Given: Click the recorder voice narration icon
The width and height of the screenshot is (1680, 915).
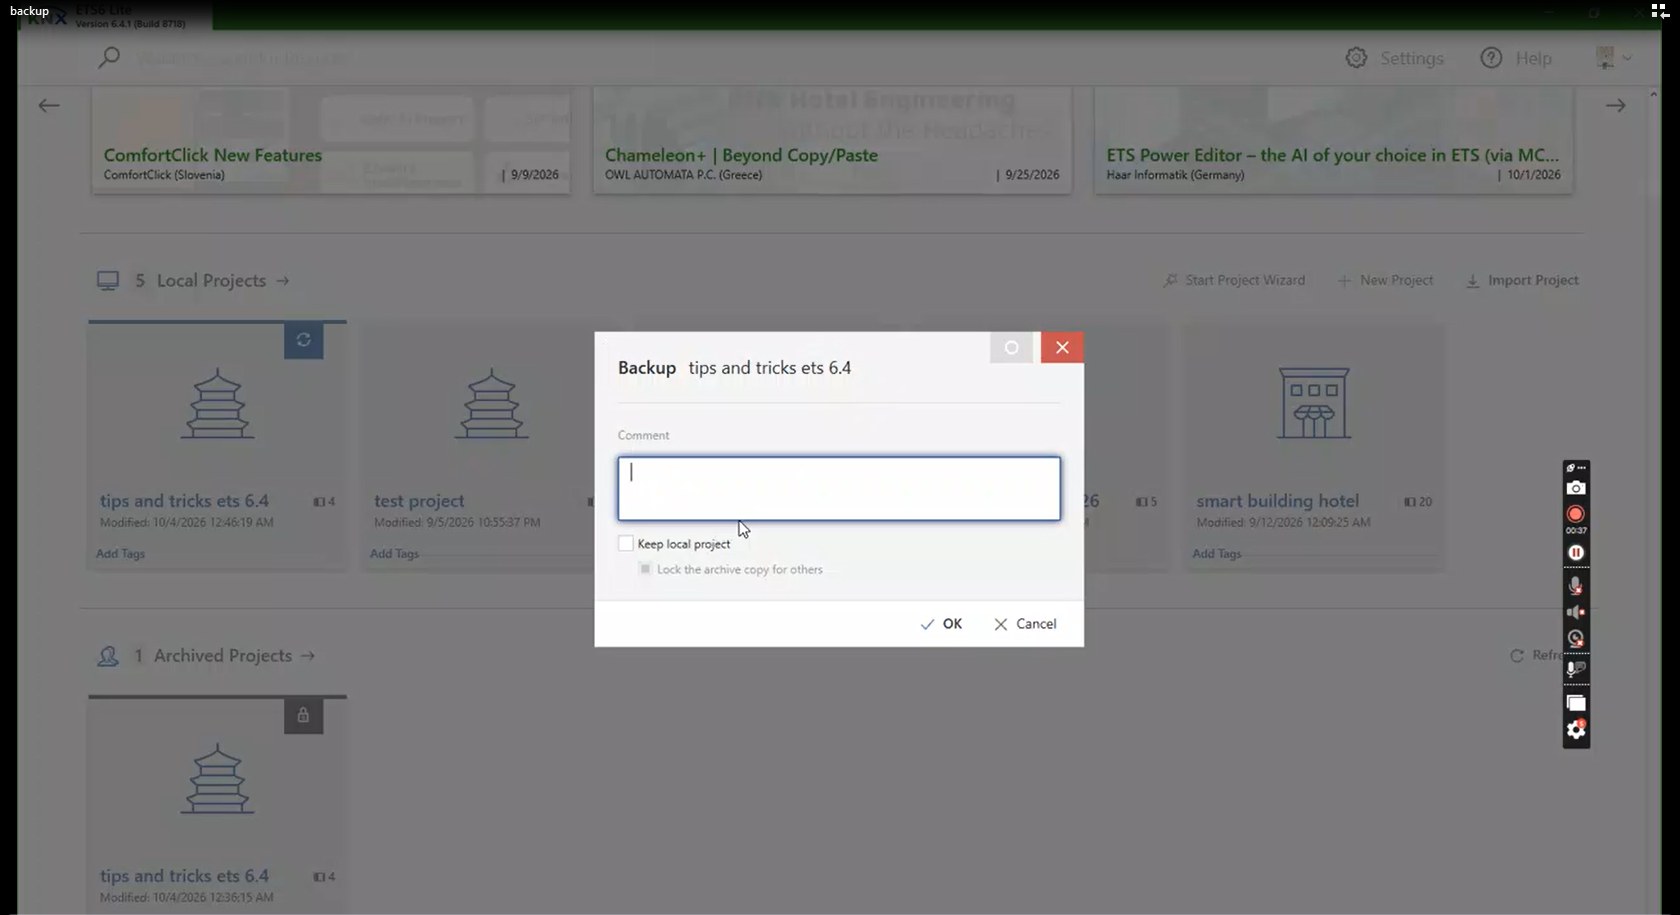Looking at the screenshot, I should click(1576, 669).
